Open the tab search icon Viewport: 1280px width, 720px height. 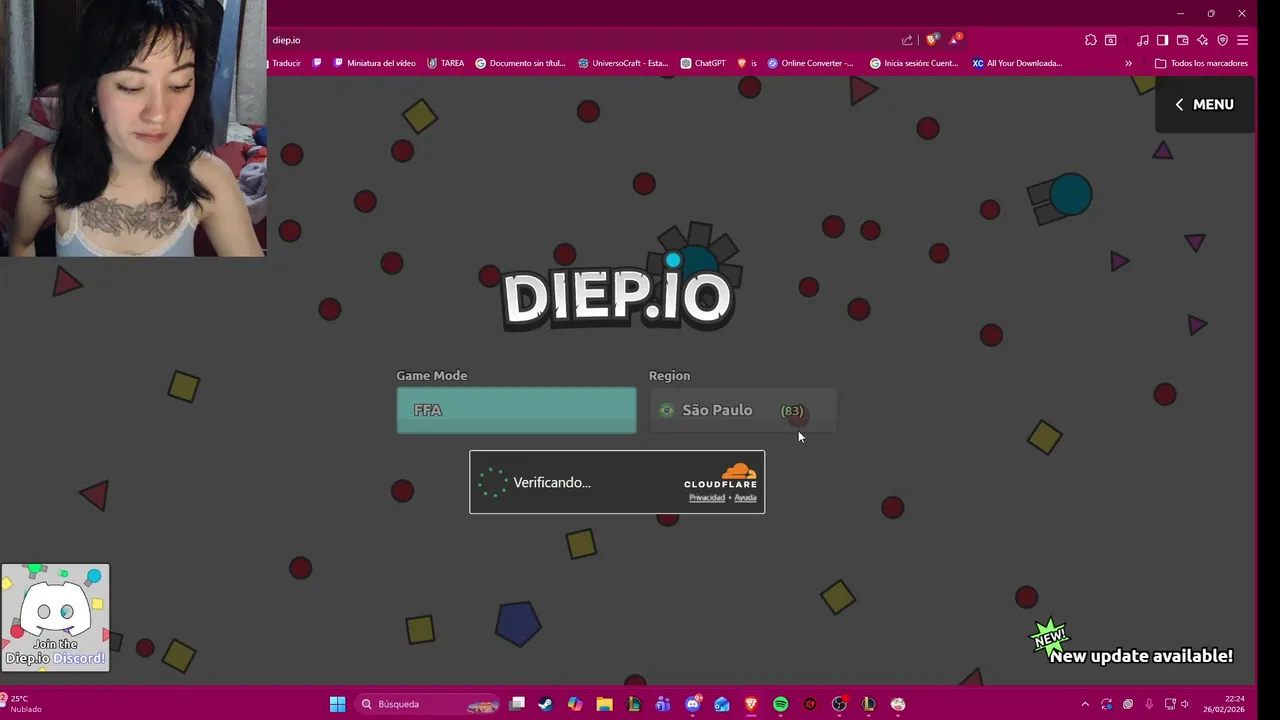coord(1111,40)
